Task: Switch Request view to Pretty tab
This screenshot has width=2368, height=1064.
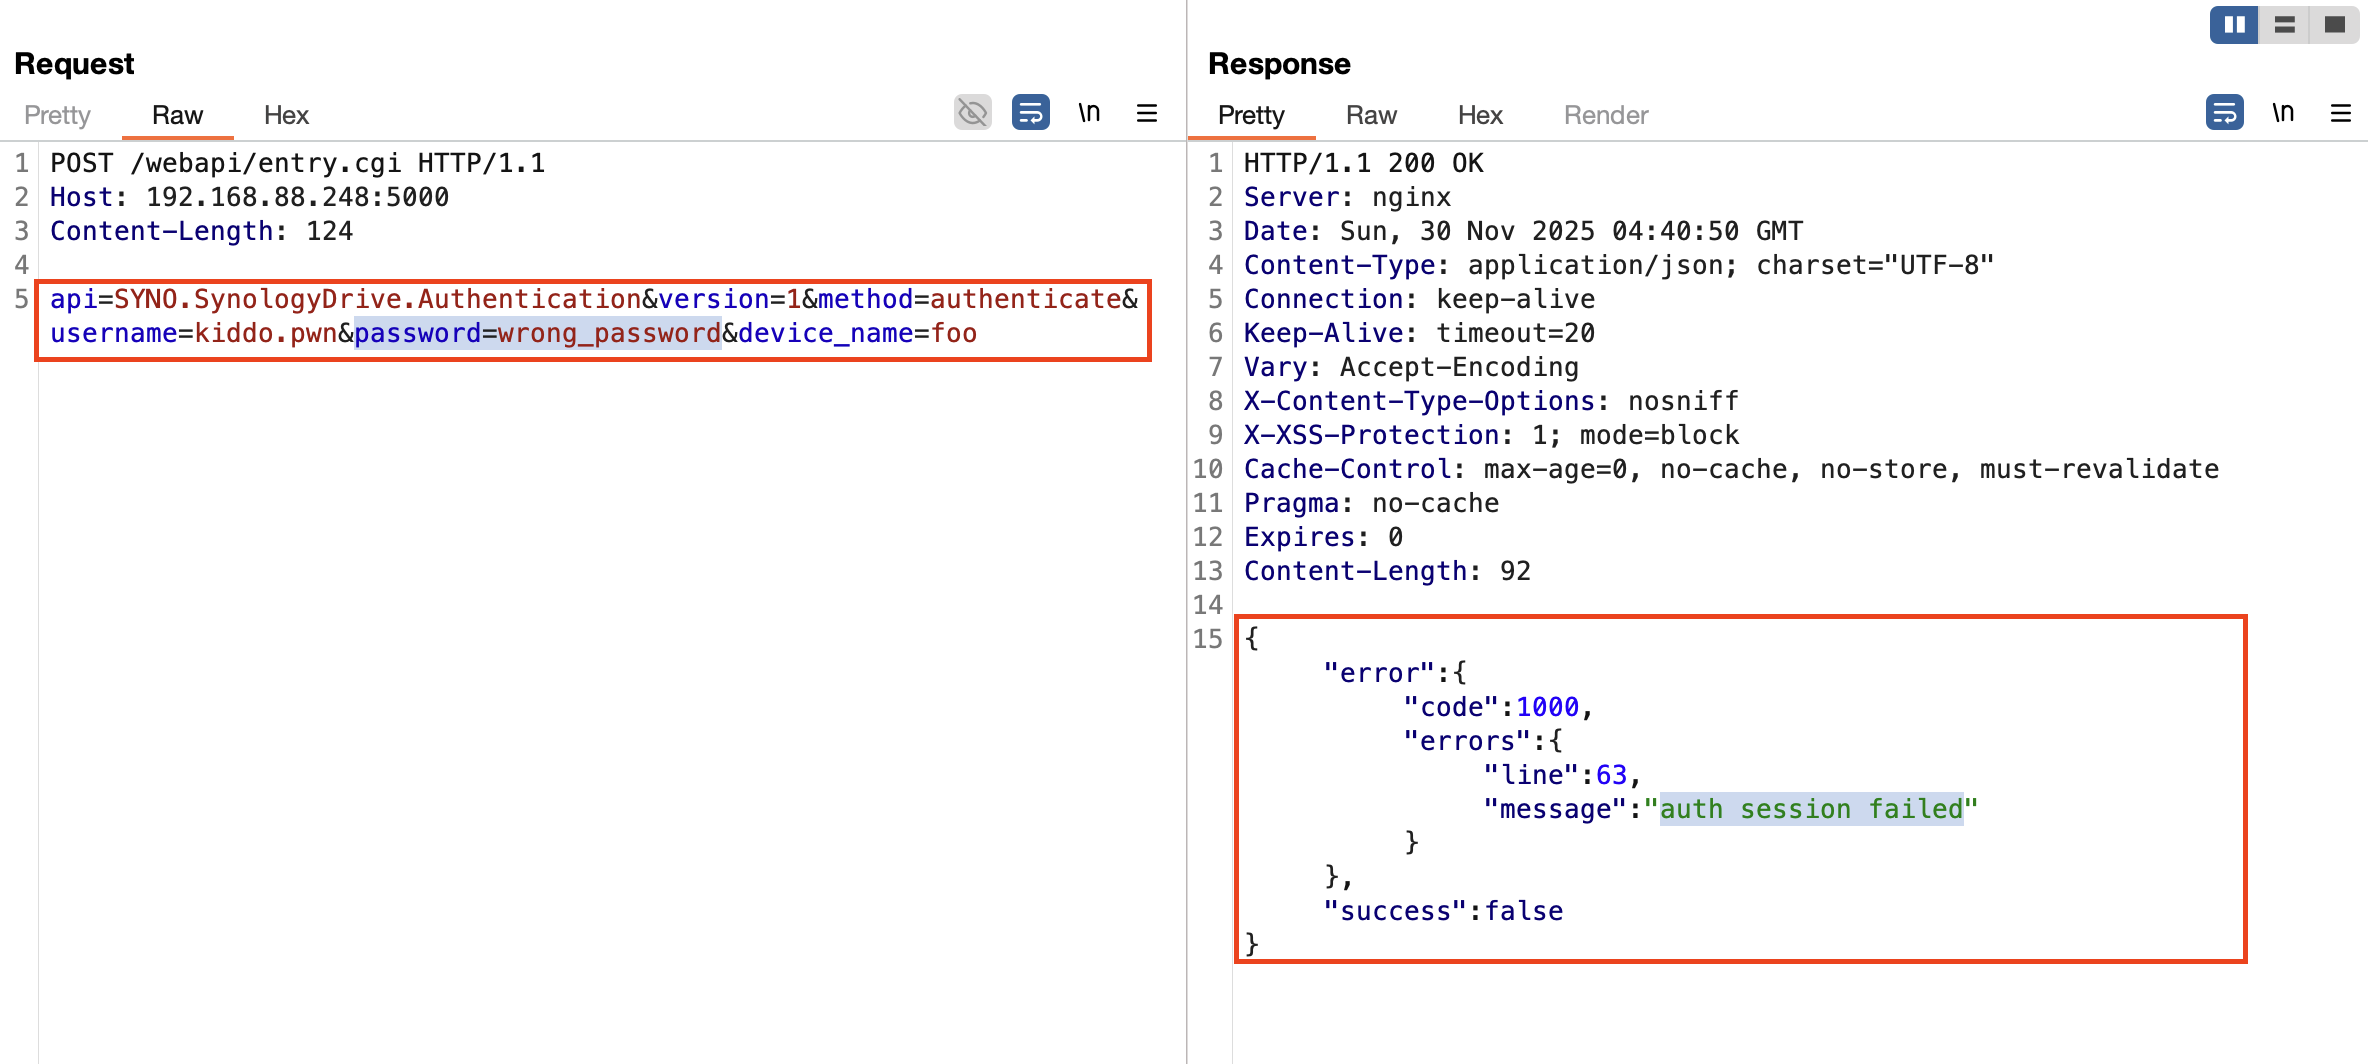Action: pos(57,115)
